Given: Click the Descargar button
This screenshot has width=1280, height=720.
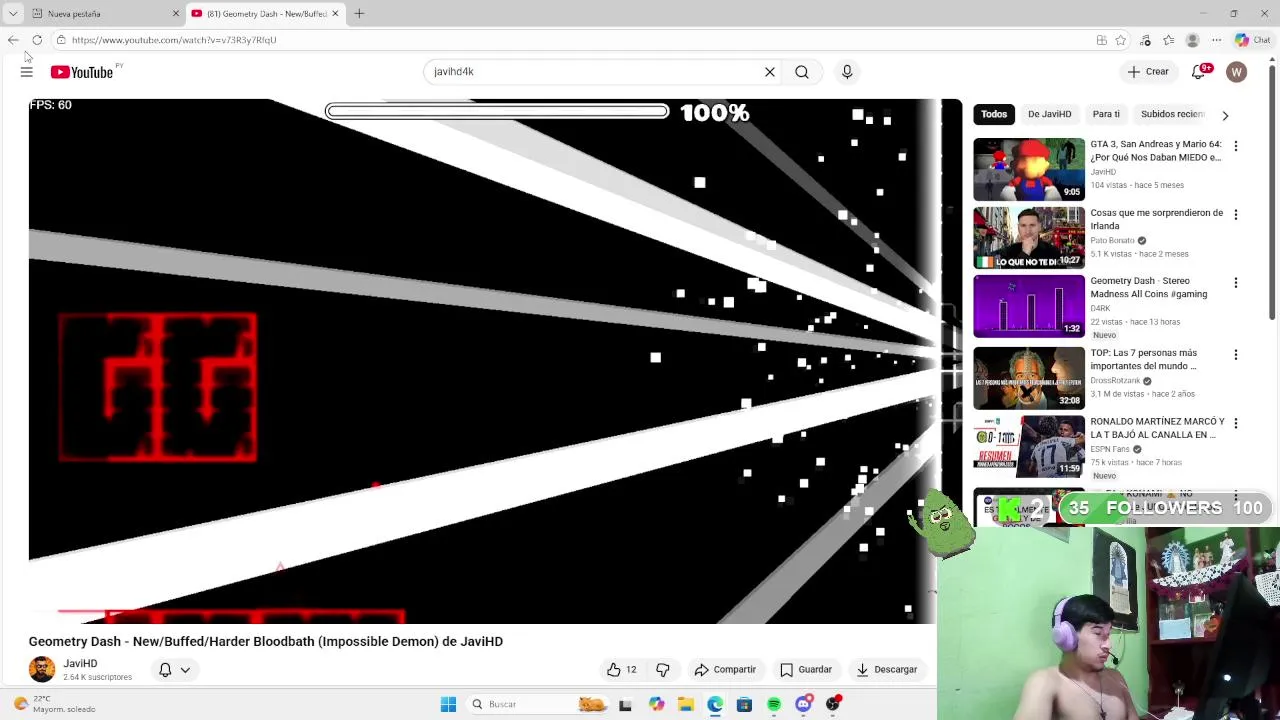Looking at the screenshot, I should [x=887, y=670].
